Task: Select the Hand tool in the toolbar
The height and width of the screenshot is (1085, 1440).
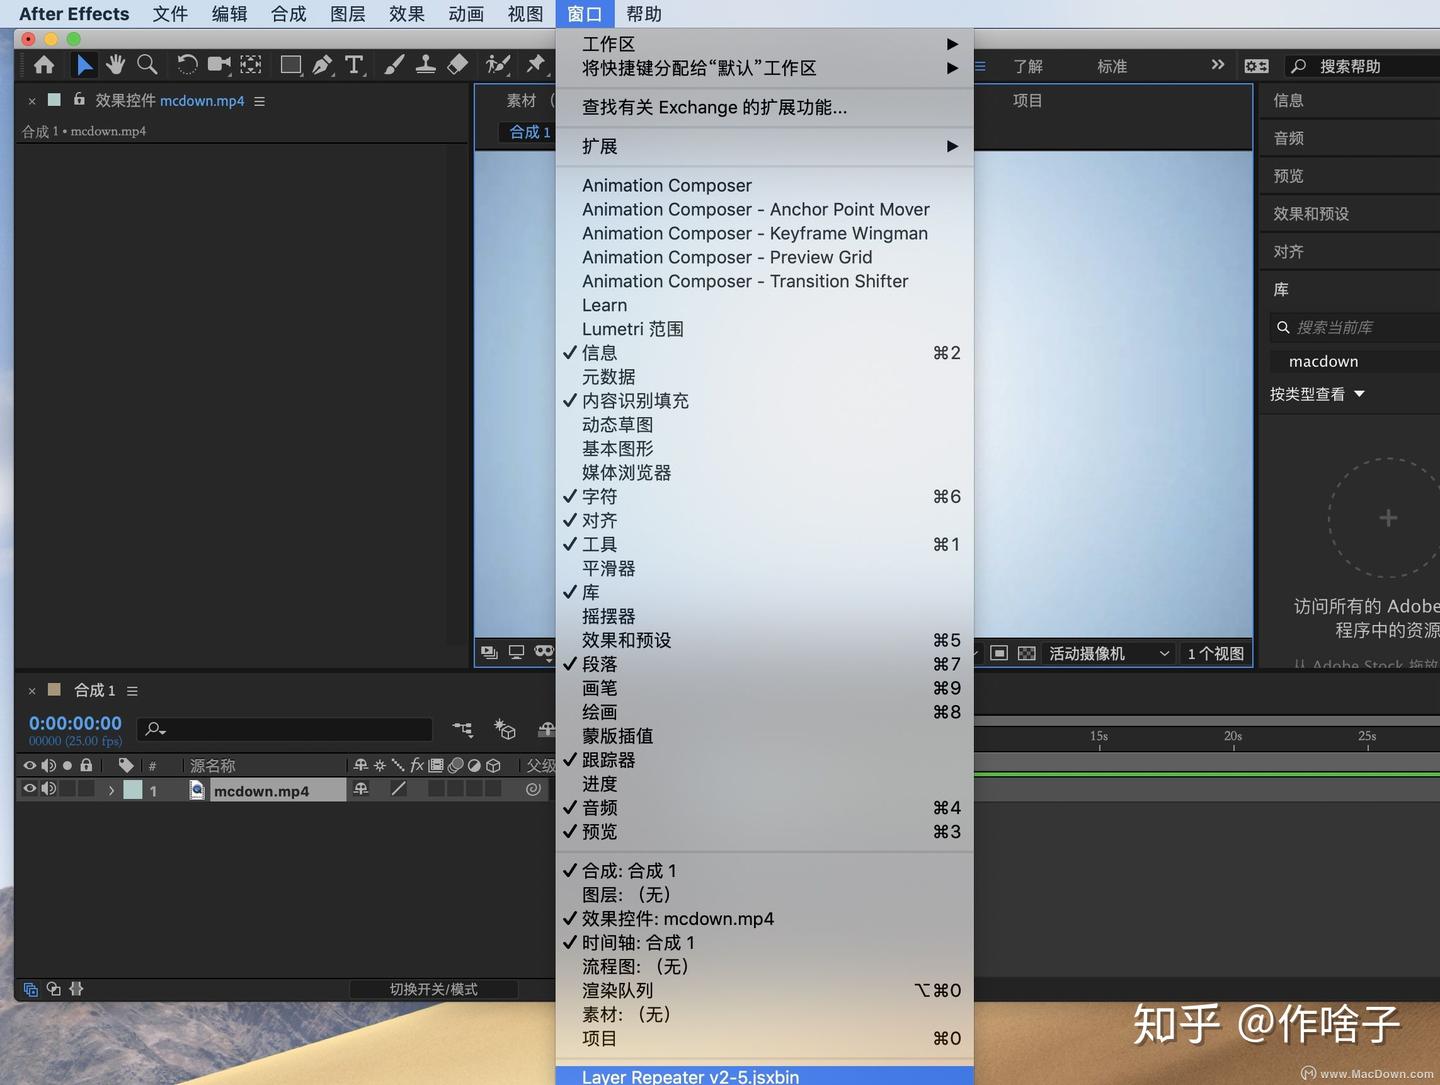Action: [115, 64]
